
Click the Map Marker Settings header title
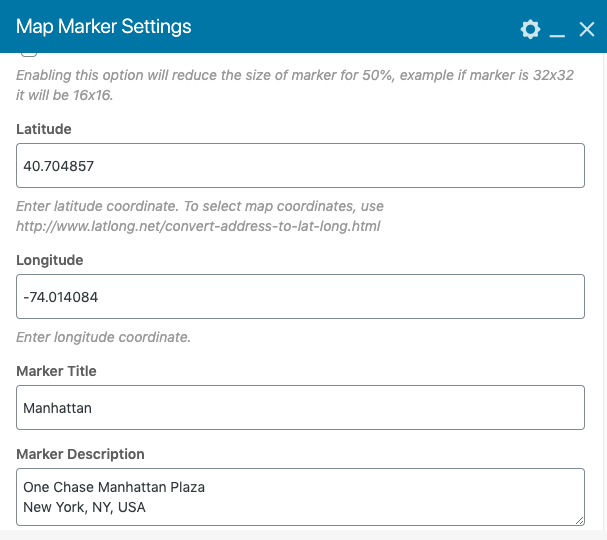[103, 27]
